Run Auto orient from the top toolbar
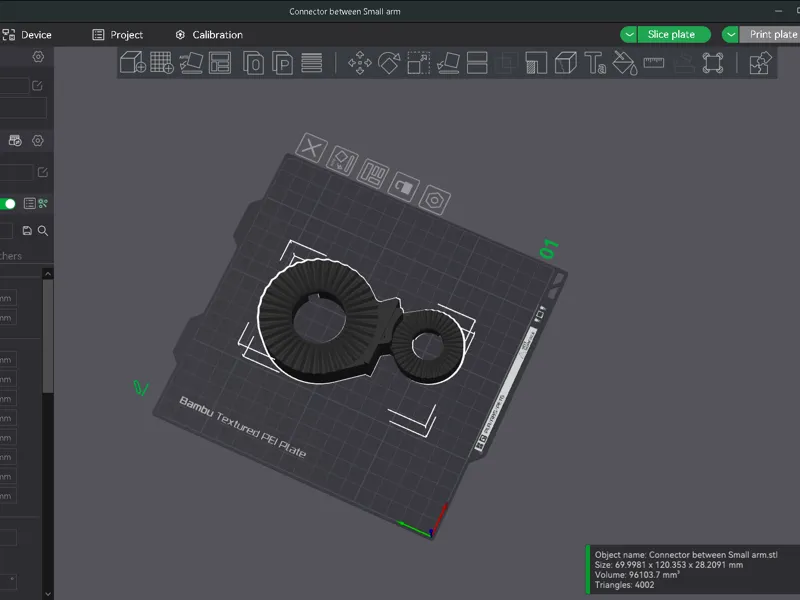Viewport: 800px width, 600px height. click(191, 63)
